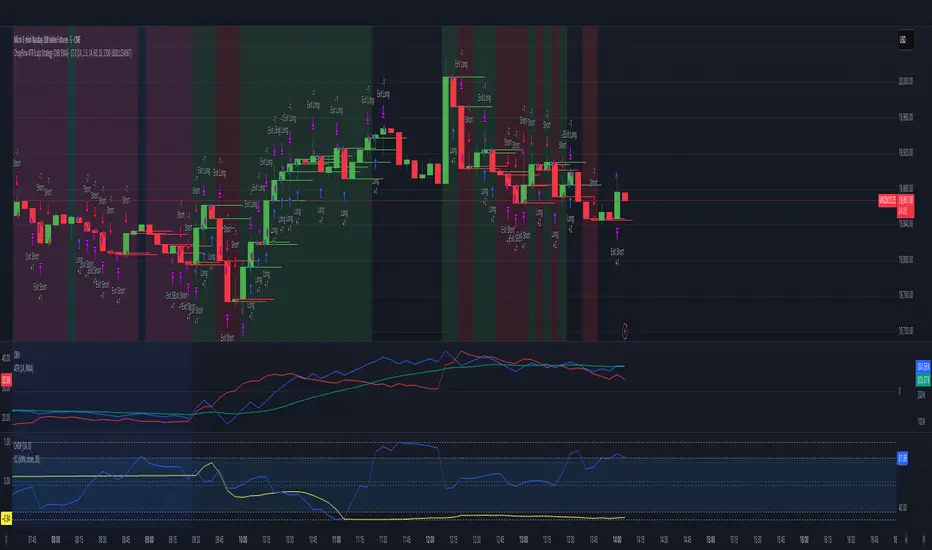Click the 15:00 label on the time axis

[x=710, y=540]
